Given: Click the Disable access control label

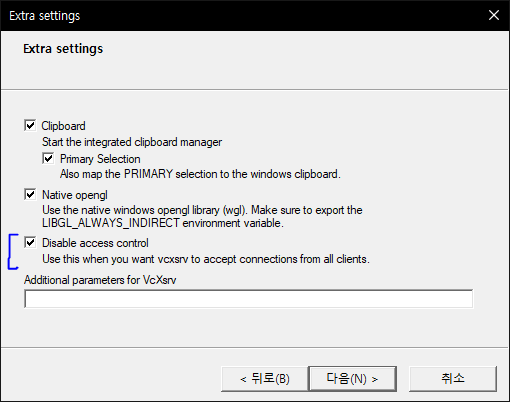Looking at the screenshot, I should pyautogui.click(x=95, y=243).
